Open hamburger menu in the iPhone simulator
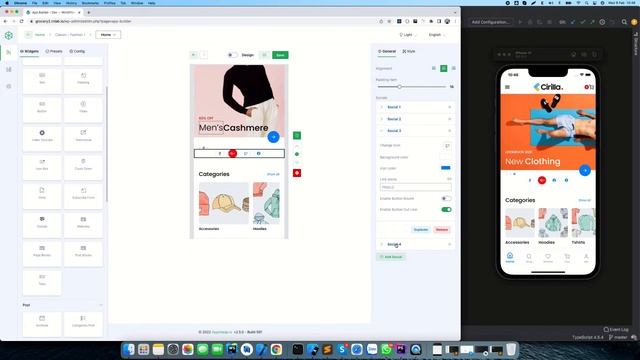This screenshot has height=360, width=640. tap(507, 87)
